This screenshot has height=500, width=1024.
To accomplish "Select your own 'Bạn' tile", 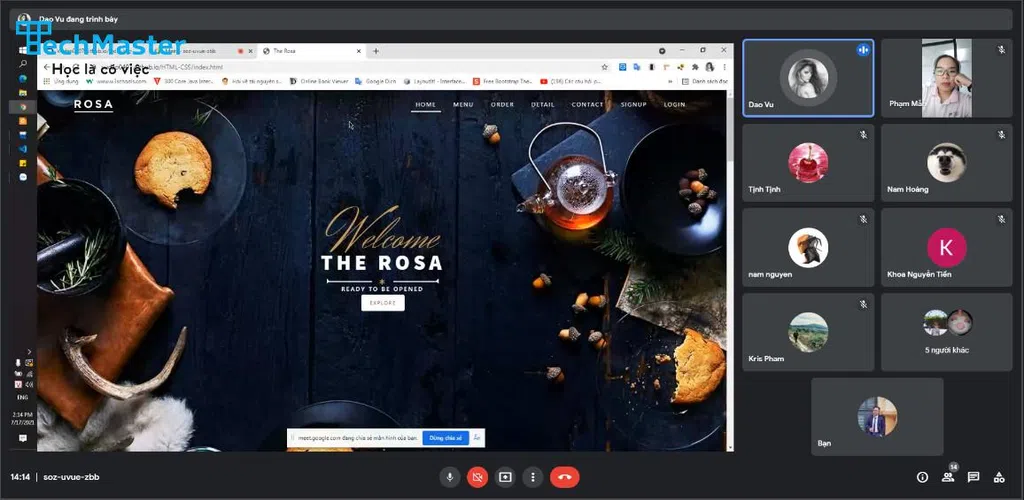I will 877,416.
